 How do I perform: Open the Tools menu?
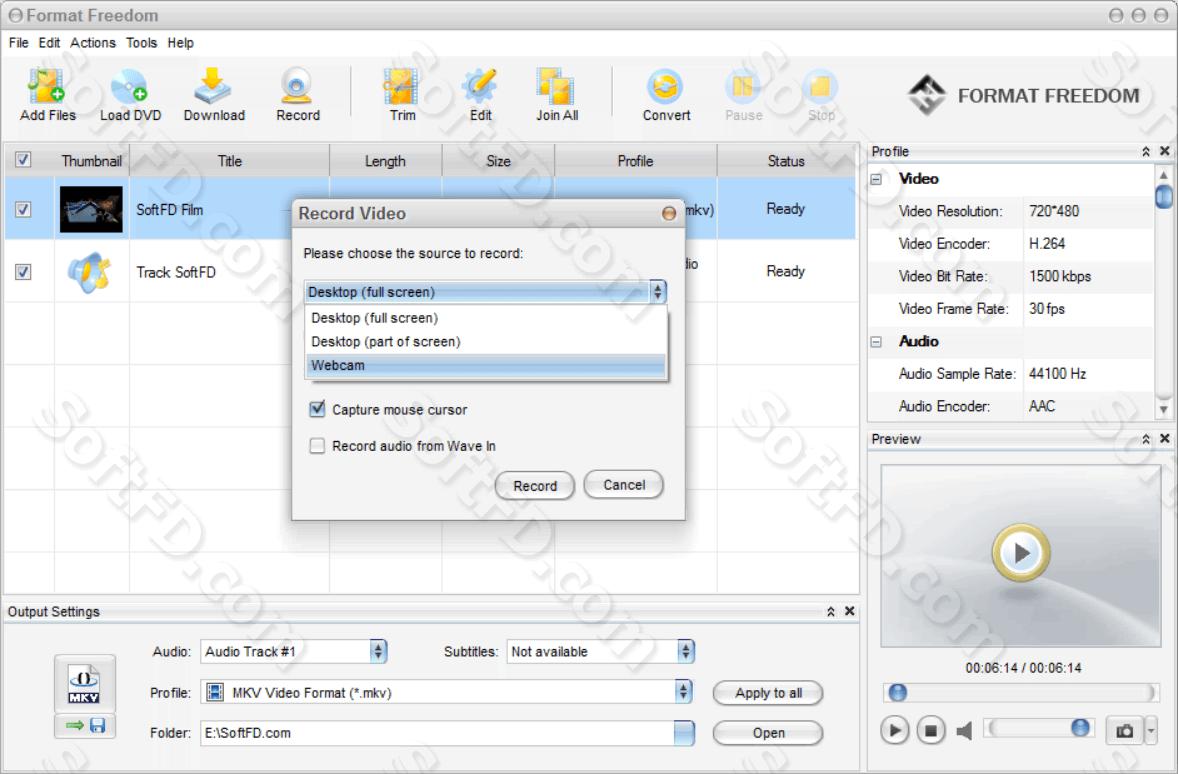(x=141, y=43)
